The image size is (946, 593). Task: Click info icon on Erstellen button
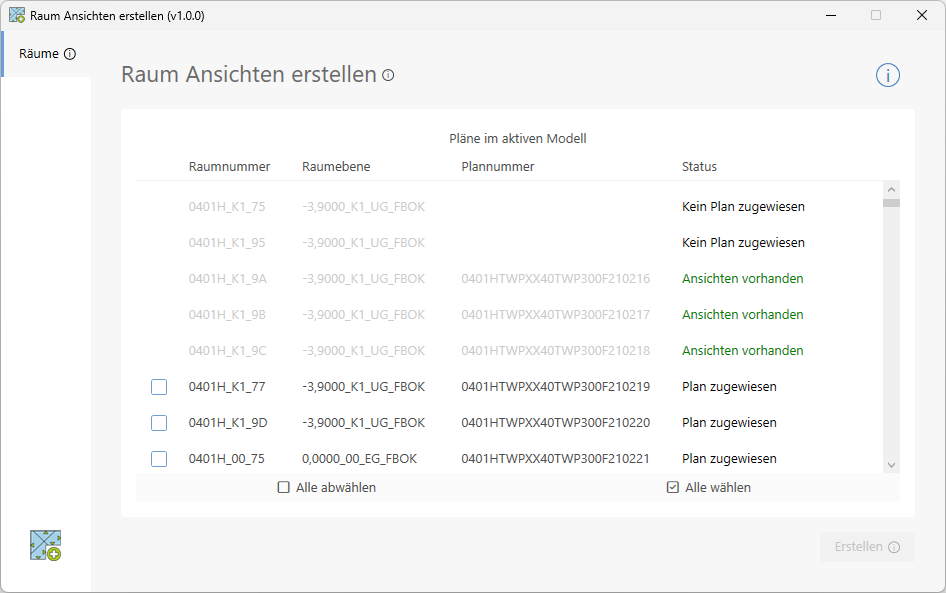click(894, 547)
